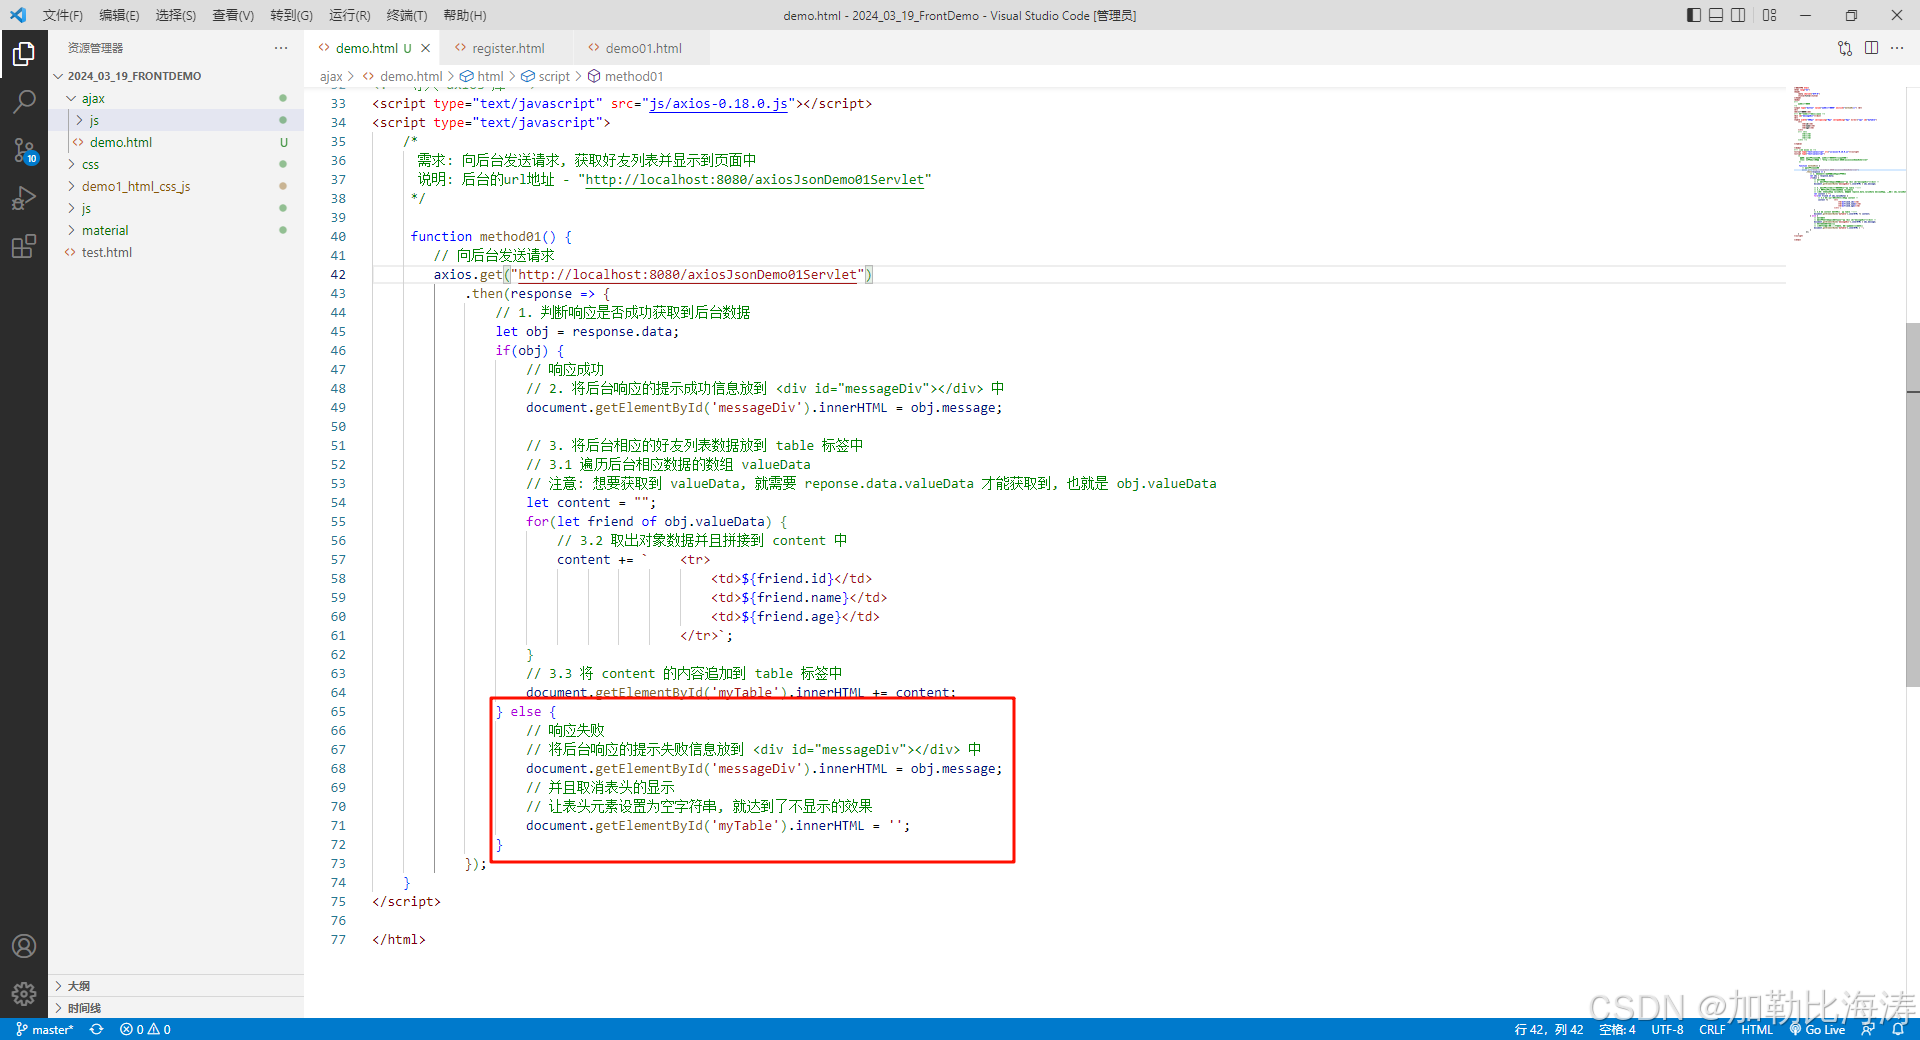Start Go Live server
The height and width of the screenshot is (1040, 1920).
(1817, 1029)
